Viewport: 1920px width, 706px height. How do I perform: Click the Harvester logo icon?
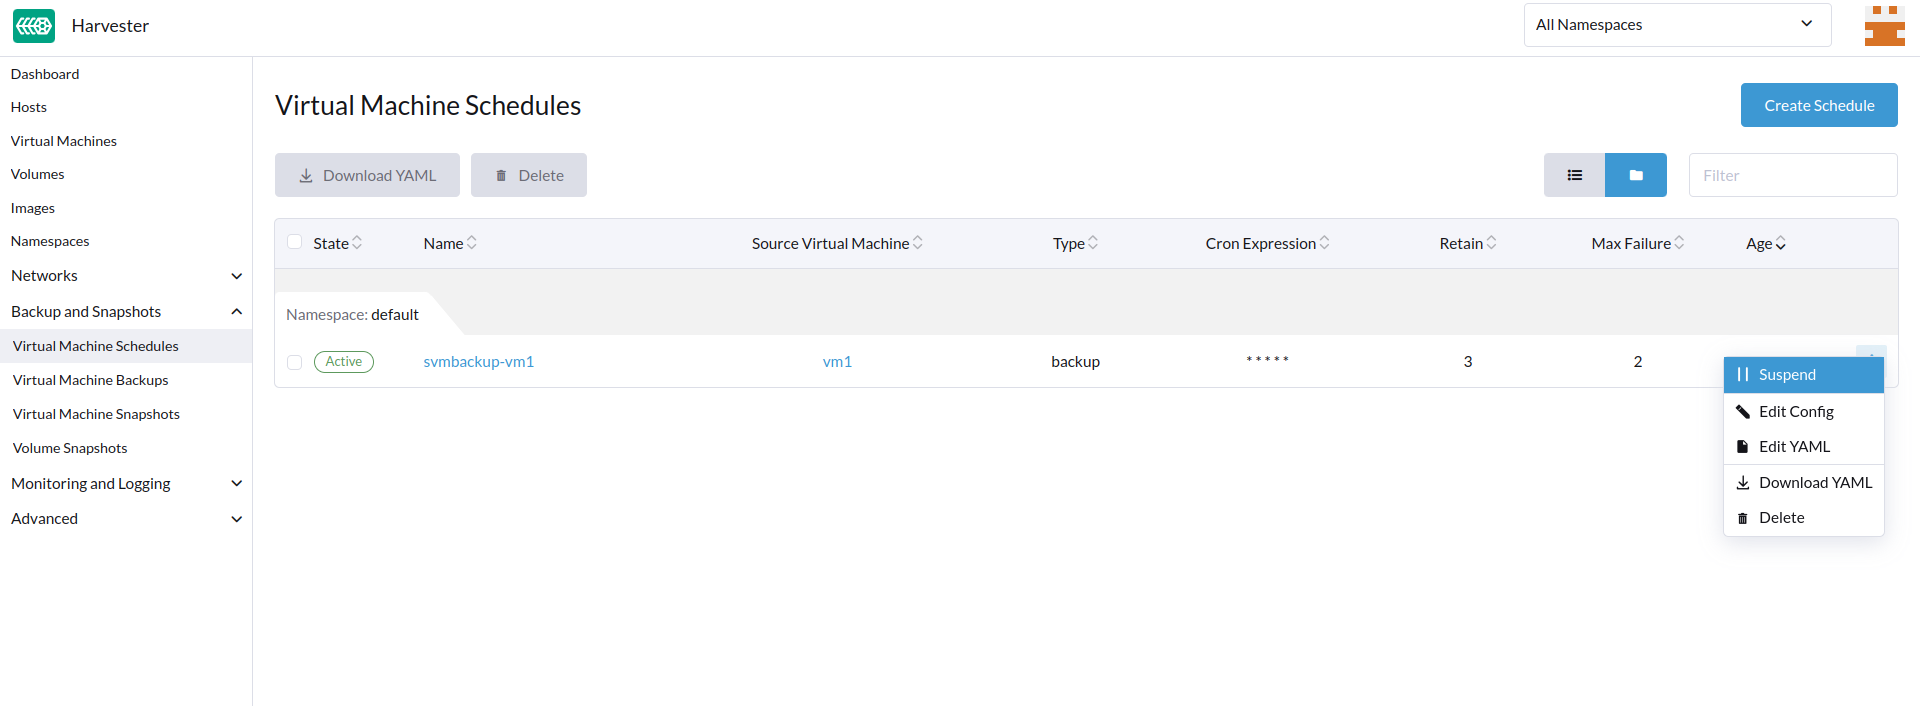click(34, 26)
